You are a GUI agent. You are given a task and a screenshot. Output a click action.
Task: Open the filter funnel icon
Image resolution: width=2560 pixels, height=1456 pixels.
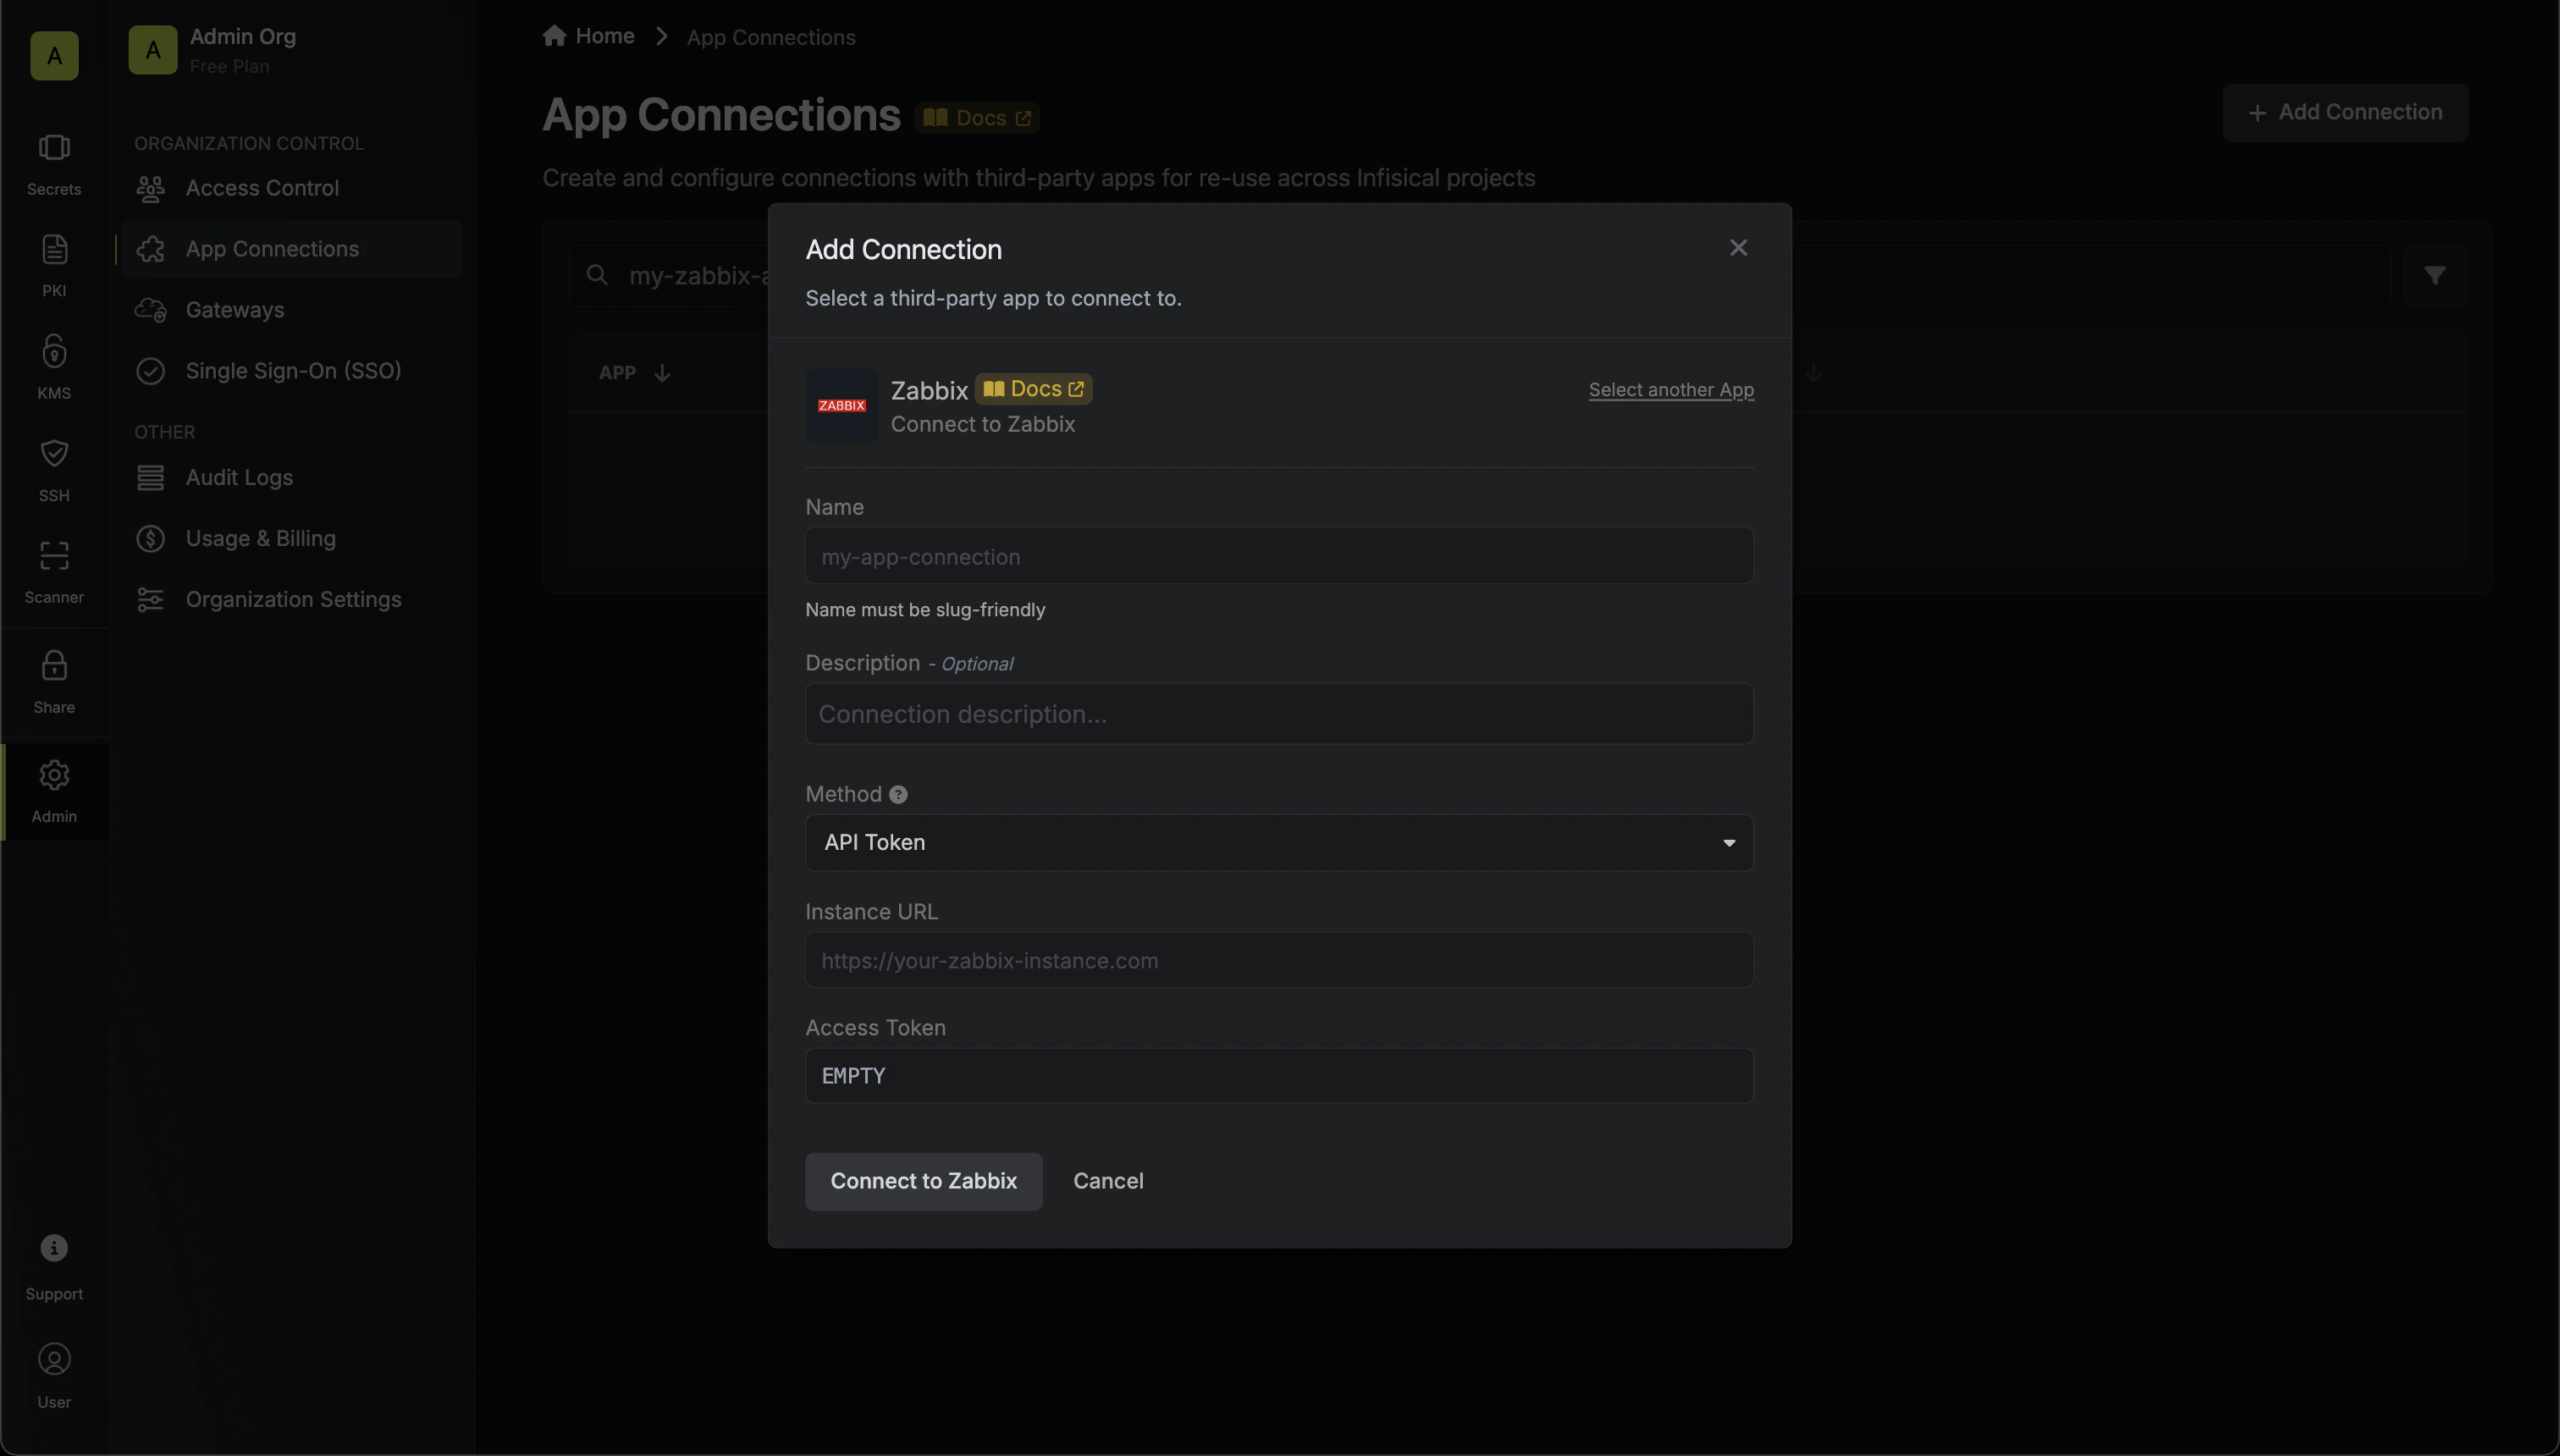pyautogui.click(x=2435, y=275)
